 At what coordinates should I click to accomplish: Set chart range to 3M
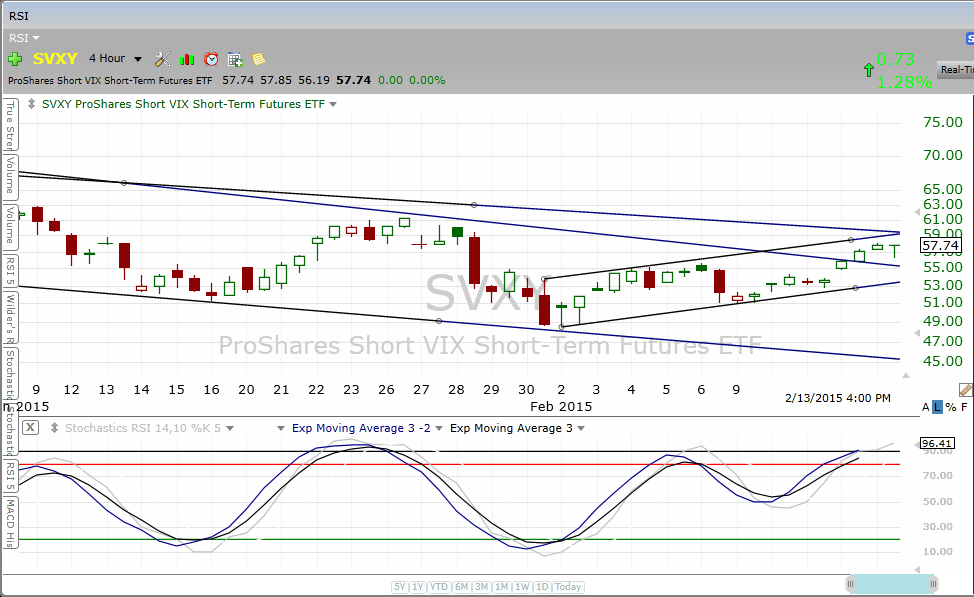[x=481, y=586]
